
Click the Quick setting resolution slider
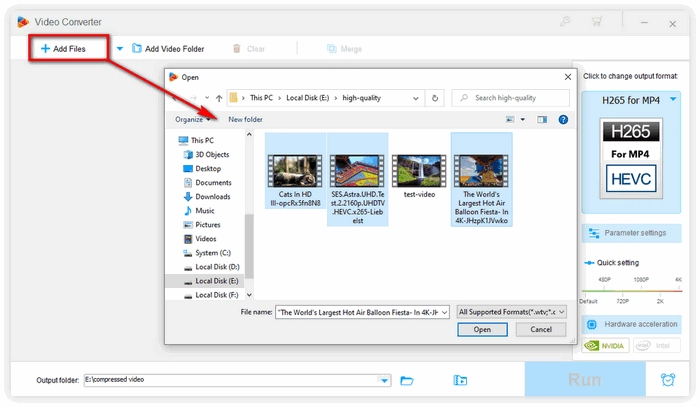[631, 291]
